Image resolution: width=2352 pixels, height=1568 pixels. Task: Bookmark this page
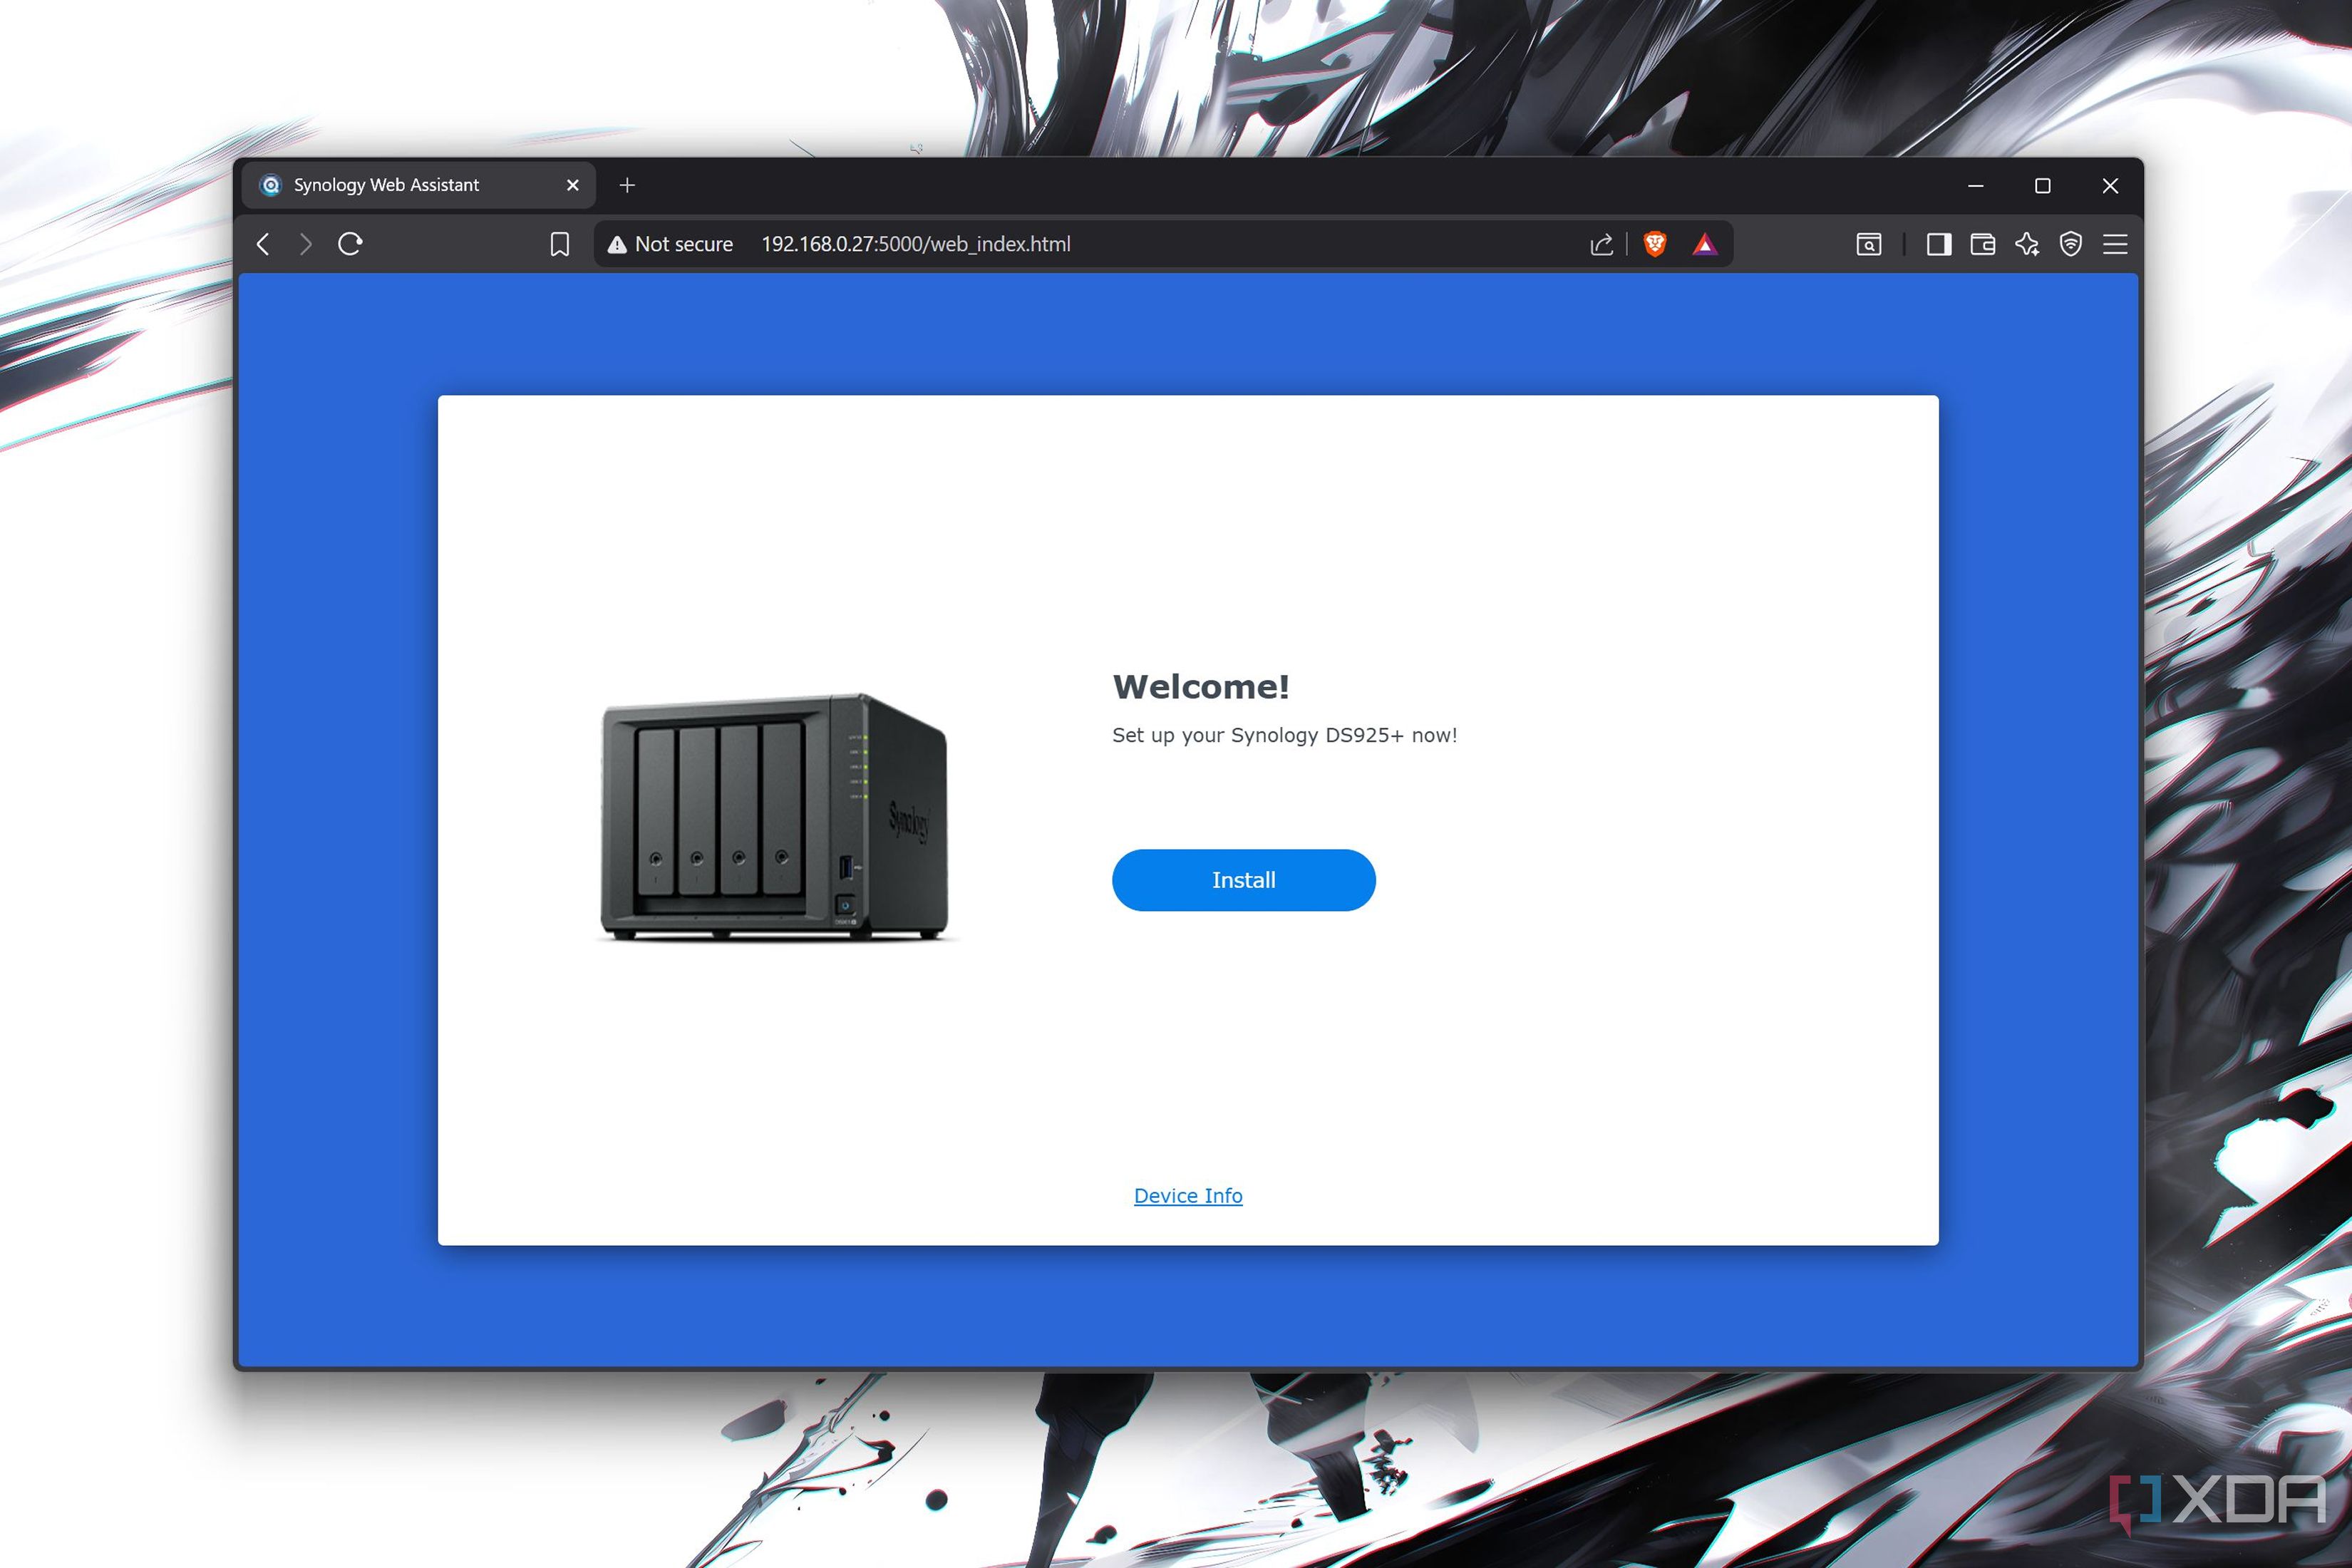click(560, 244)
